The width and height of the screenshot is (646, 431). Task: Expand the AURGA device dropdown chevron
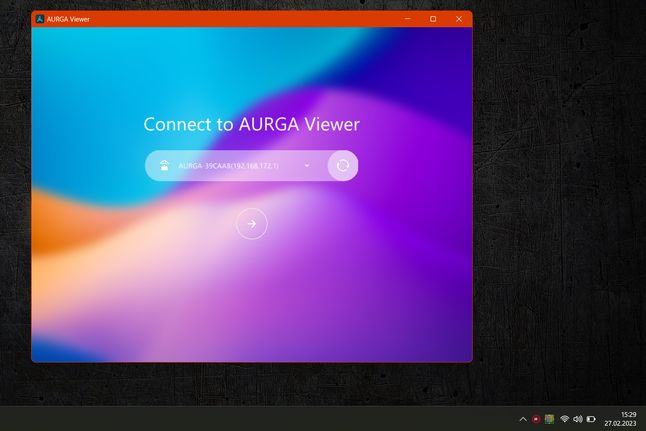pos(307,166)
